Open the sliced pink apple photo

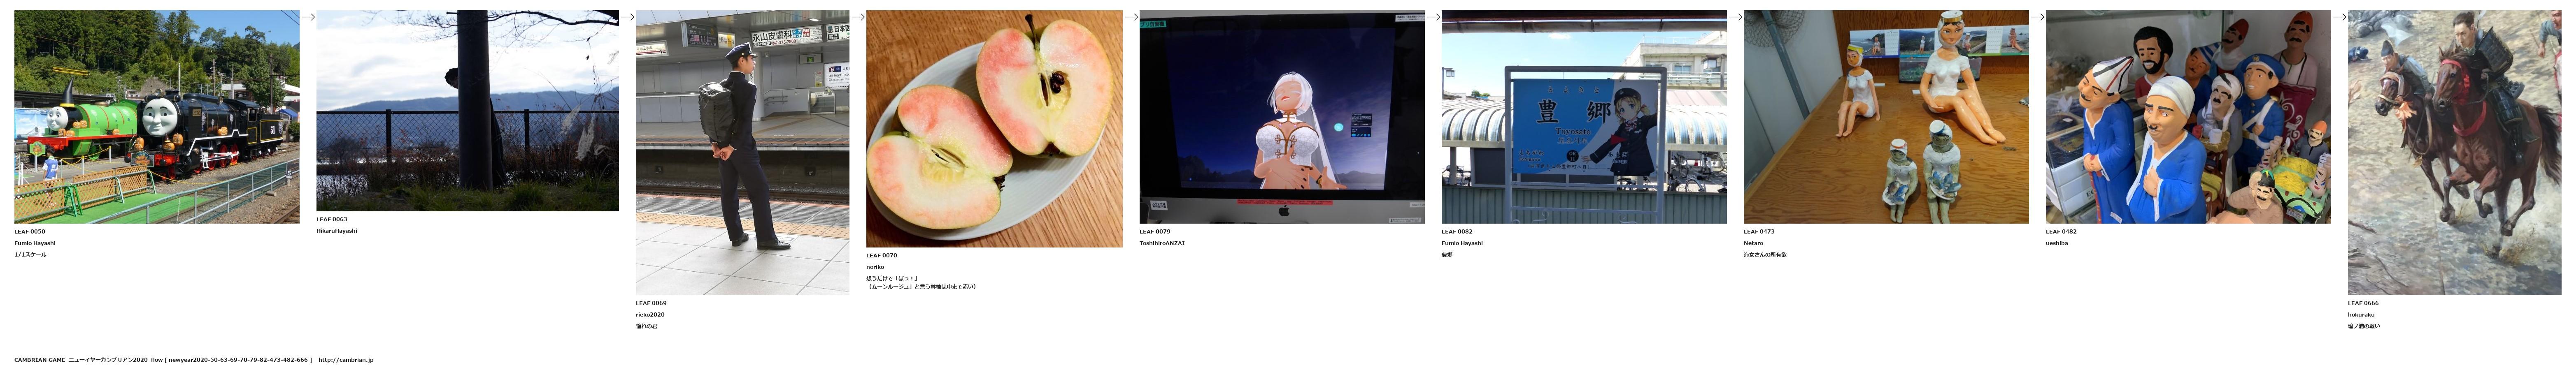994,129
